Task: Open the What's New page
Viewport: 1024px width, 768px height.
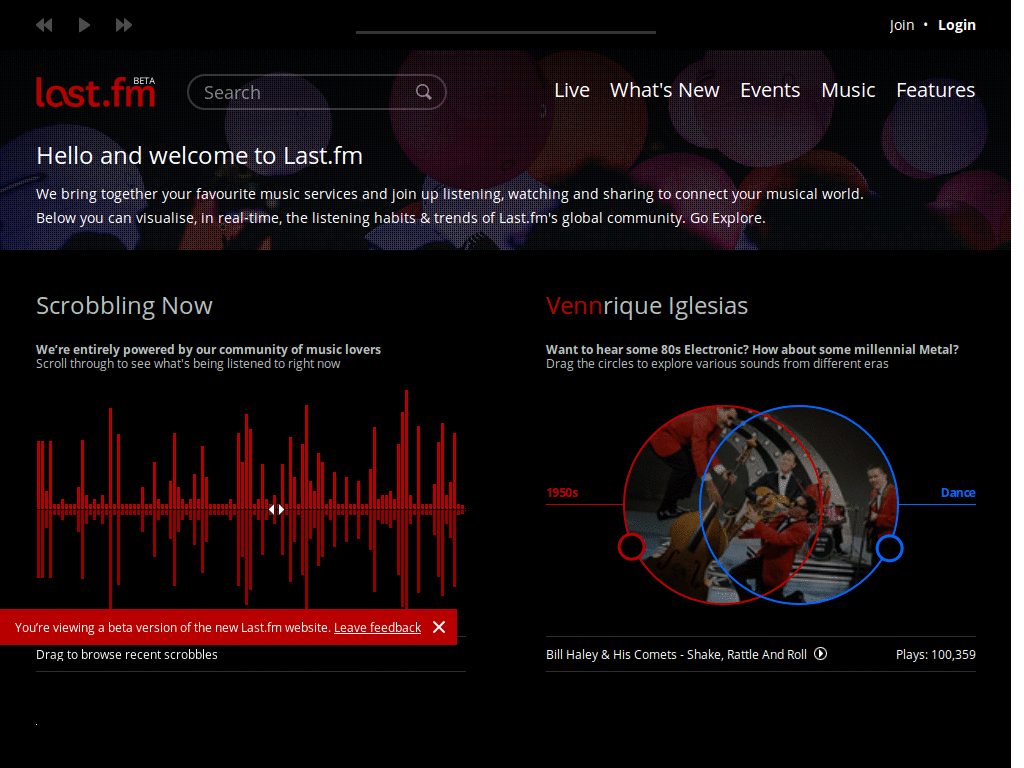Action: click(x=664, y=90)
